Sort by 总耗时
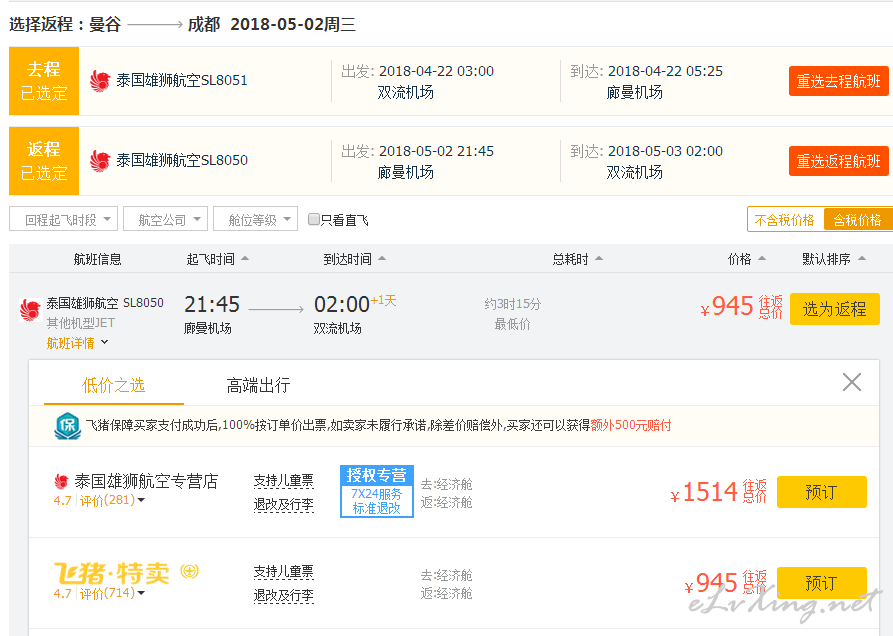The width and height of the screenshot is (893, 636). 577,259
